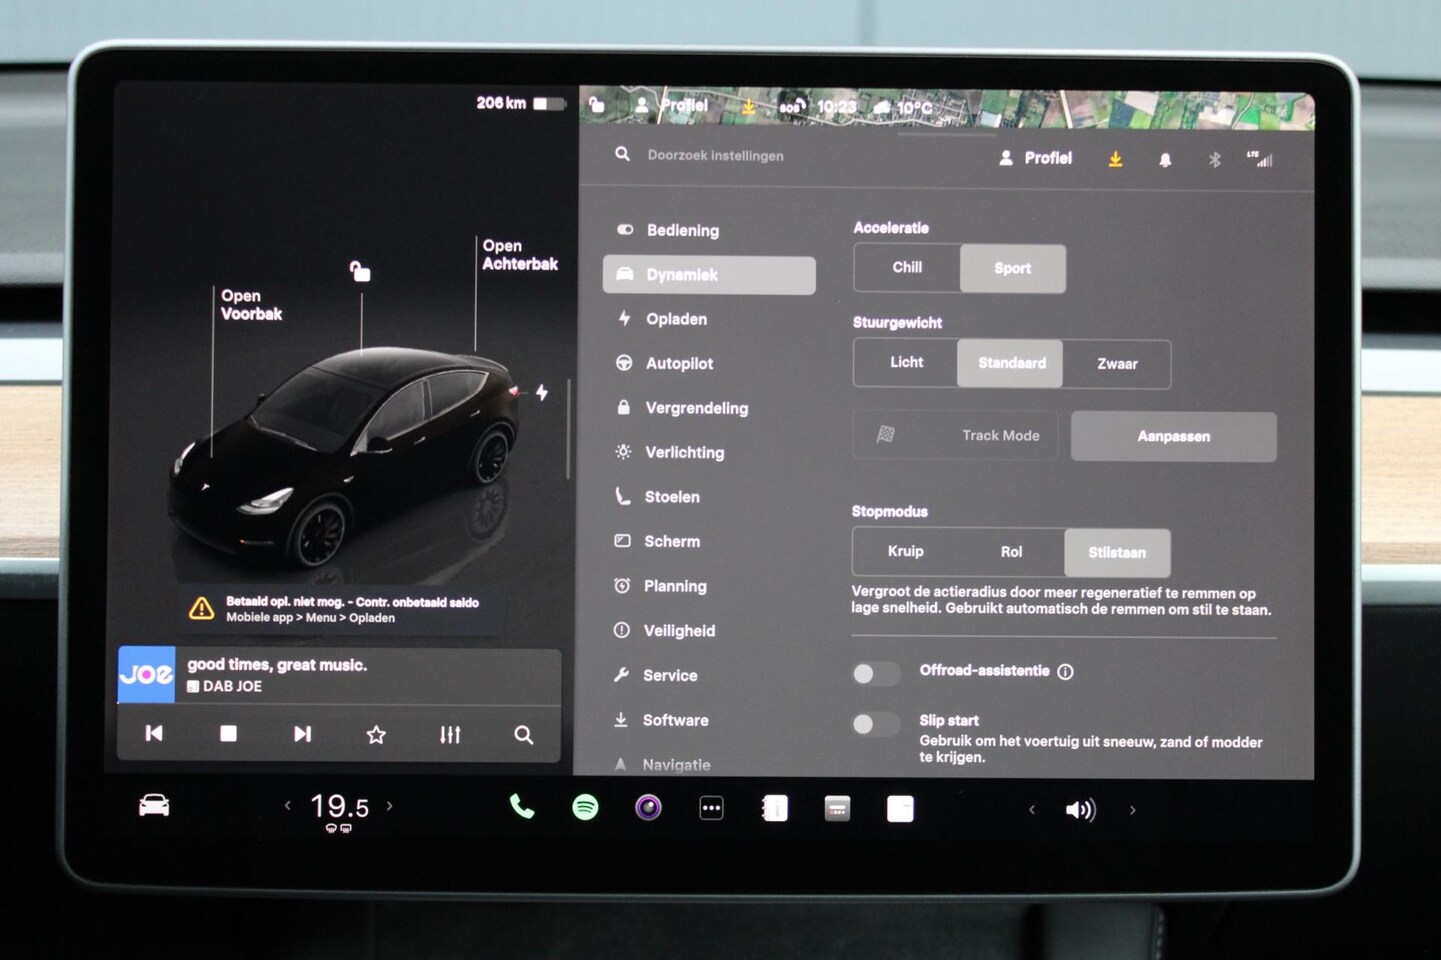
Task: Select Chill acceleration mode
Action: tap(907, 268)
